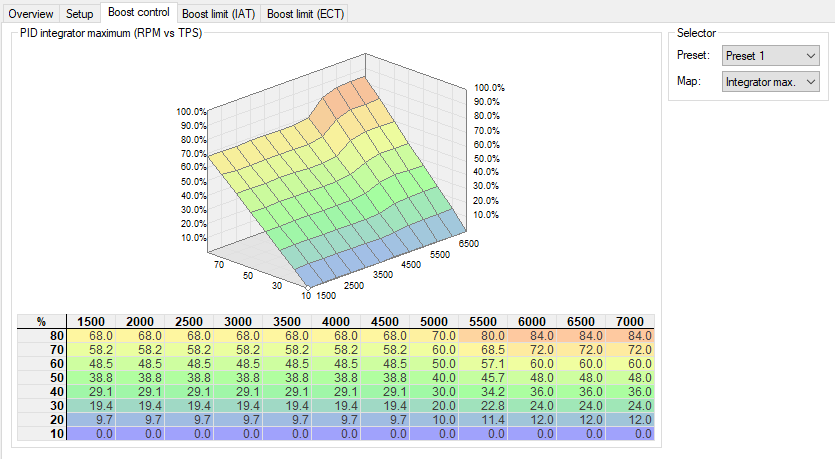Open the Preset 1 dropdown
The image size is (835, 459).
(771, 55)
